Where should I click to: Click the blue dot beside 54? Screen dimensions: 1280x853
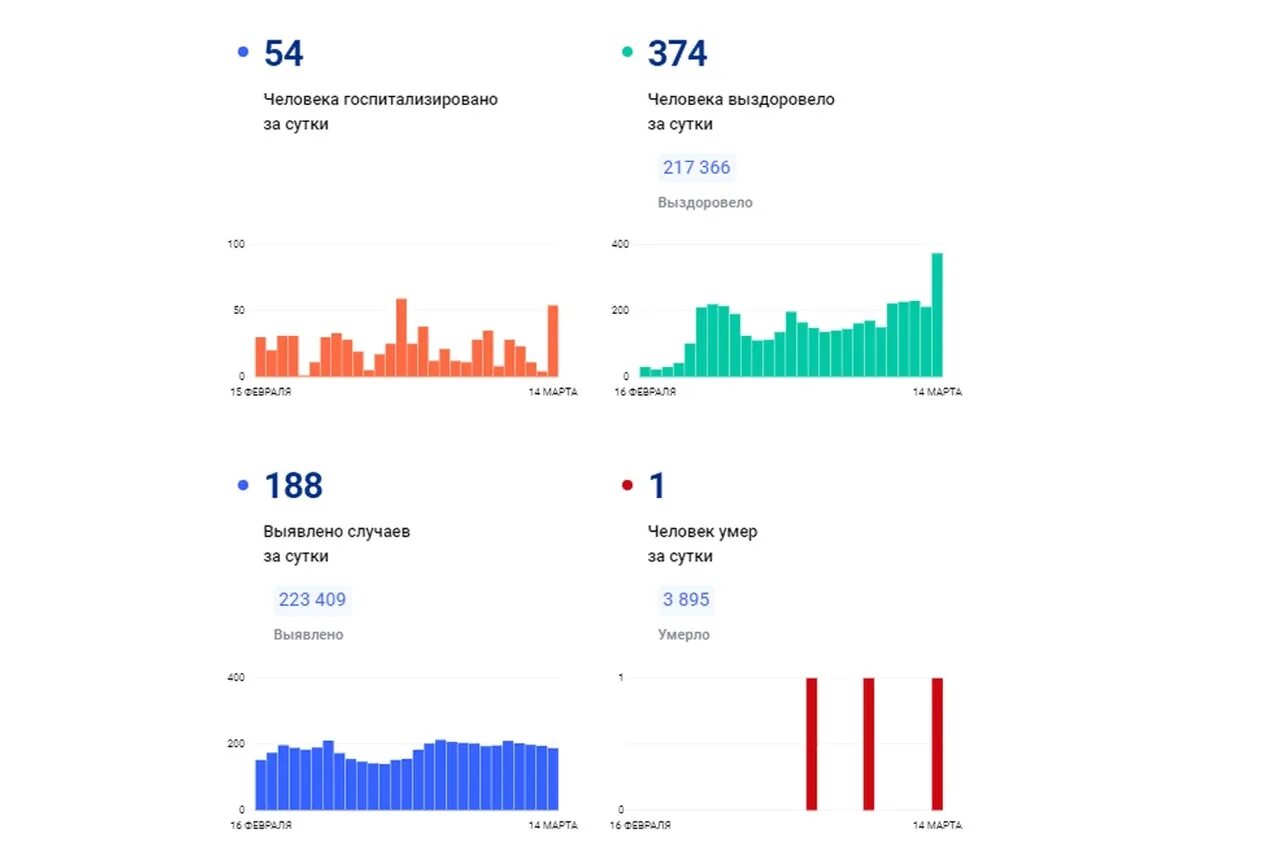click(x=243, y=52)
